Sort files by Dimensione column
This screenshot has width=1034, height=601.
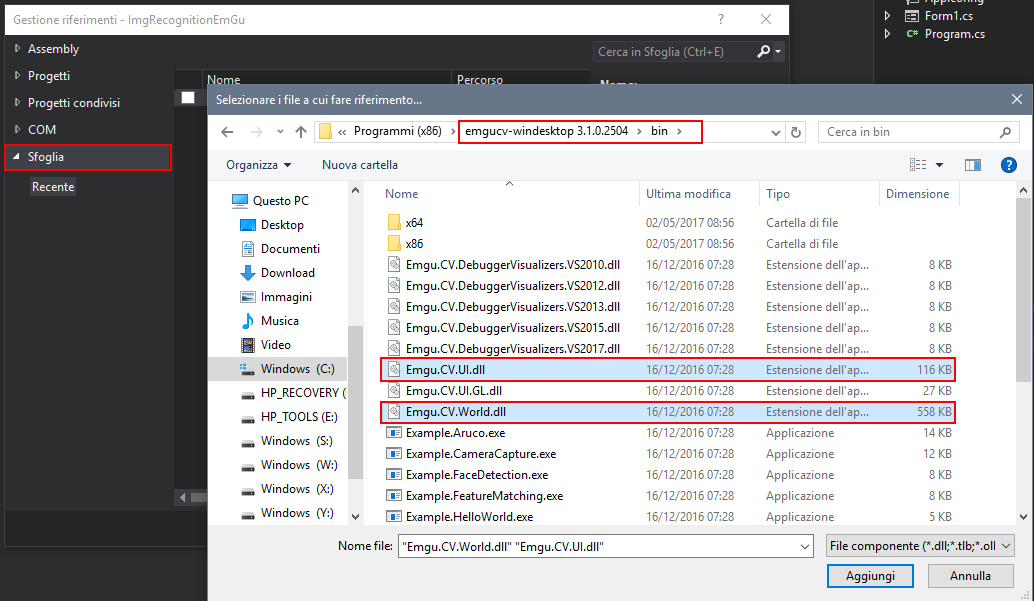point(919,194)
